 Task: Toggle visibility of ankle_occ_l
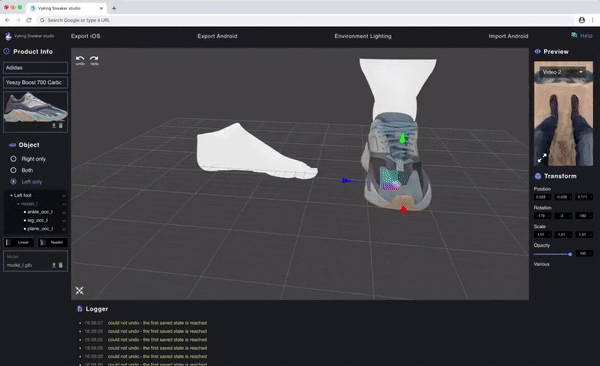[64, 212]
